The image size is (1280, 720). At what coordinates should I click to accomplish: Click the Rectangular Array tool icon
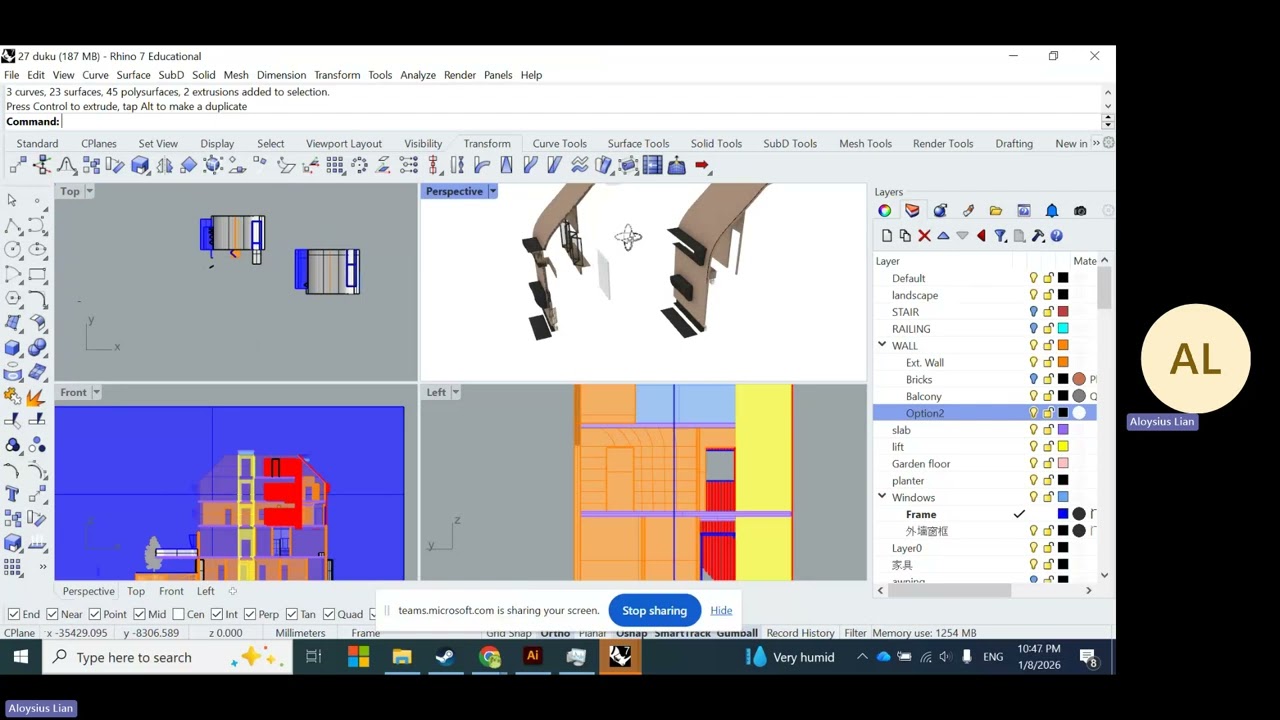pyautogui.click(x=336, y=166)
